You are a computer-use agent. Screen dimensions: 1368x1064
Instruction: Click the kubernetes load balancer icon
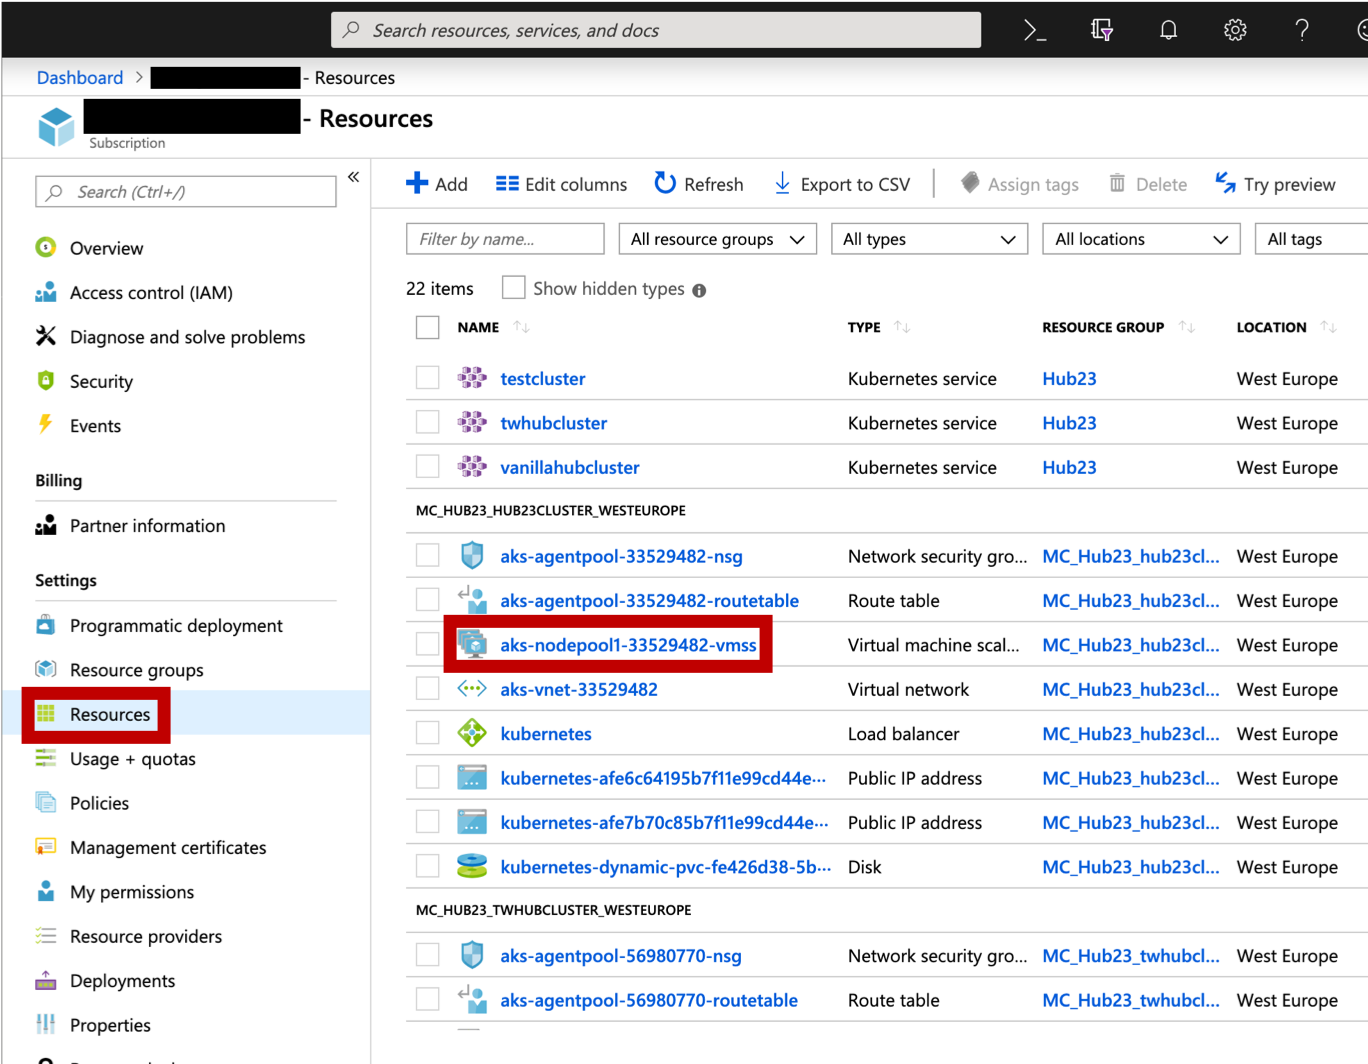pyautogui.click(x=472, y=733)
